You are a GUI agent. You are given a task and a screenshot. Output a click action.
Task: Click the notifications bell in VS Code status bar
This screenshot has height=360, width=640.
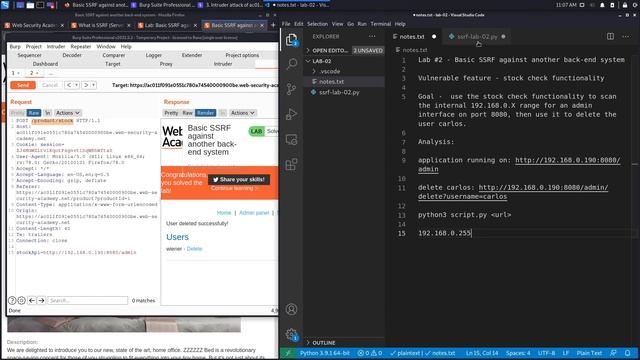coord(628,353)
